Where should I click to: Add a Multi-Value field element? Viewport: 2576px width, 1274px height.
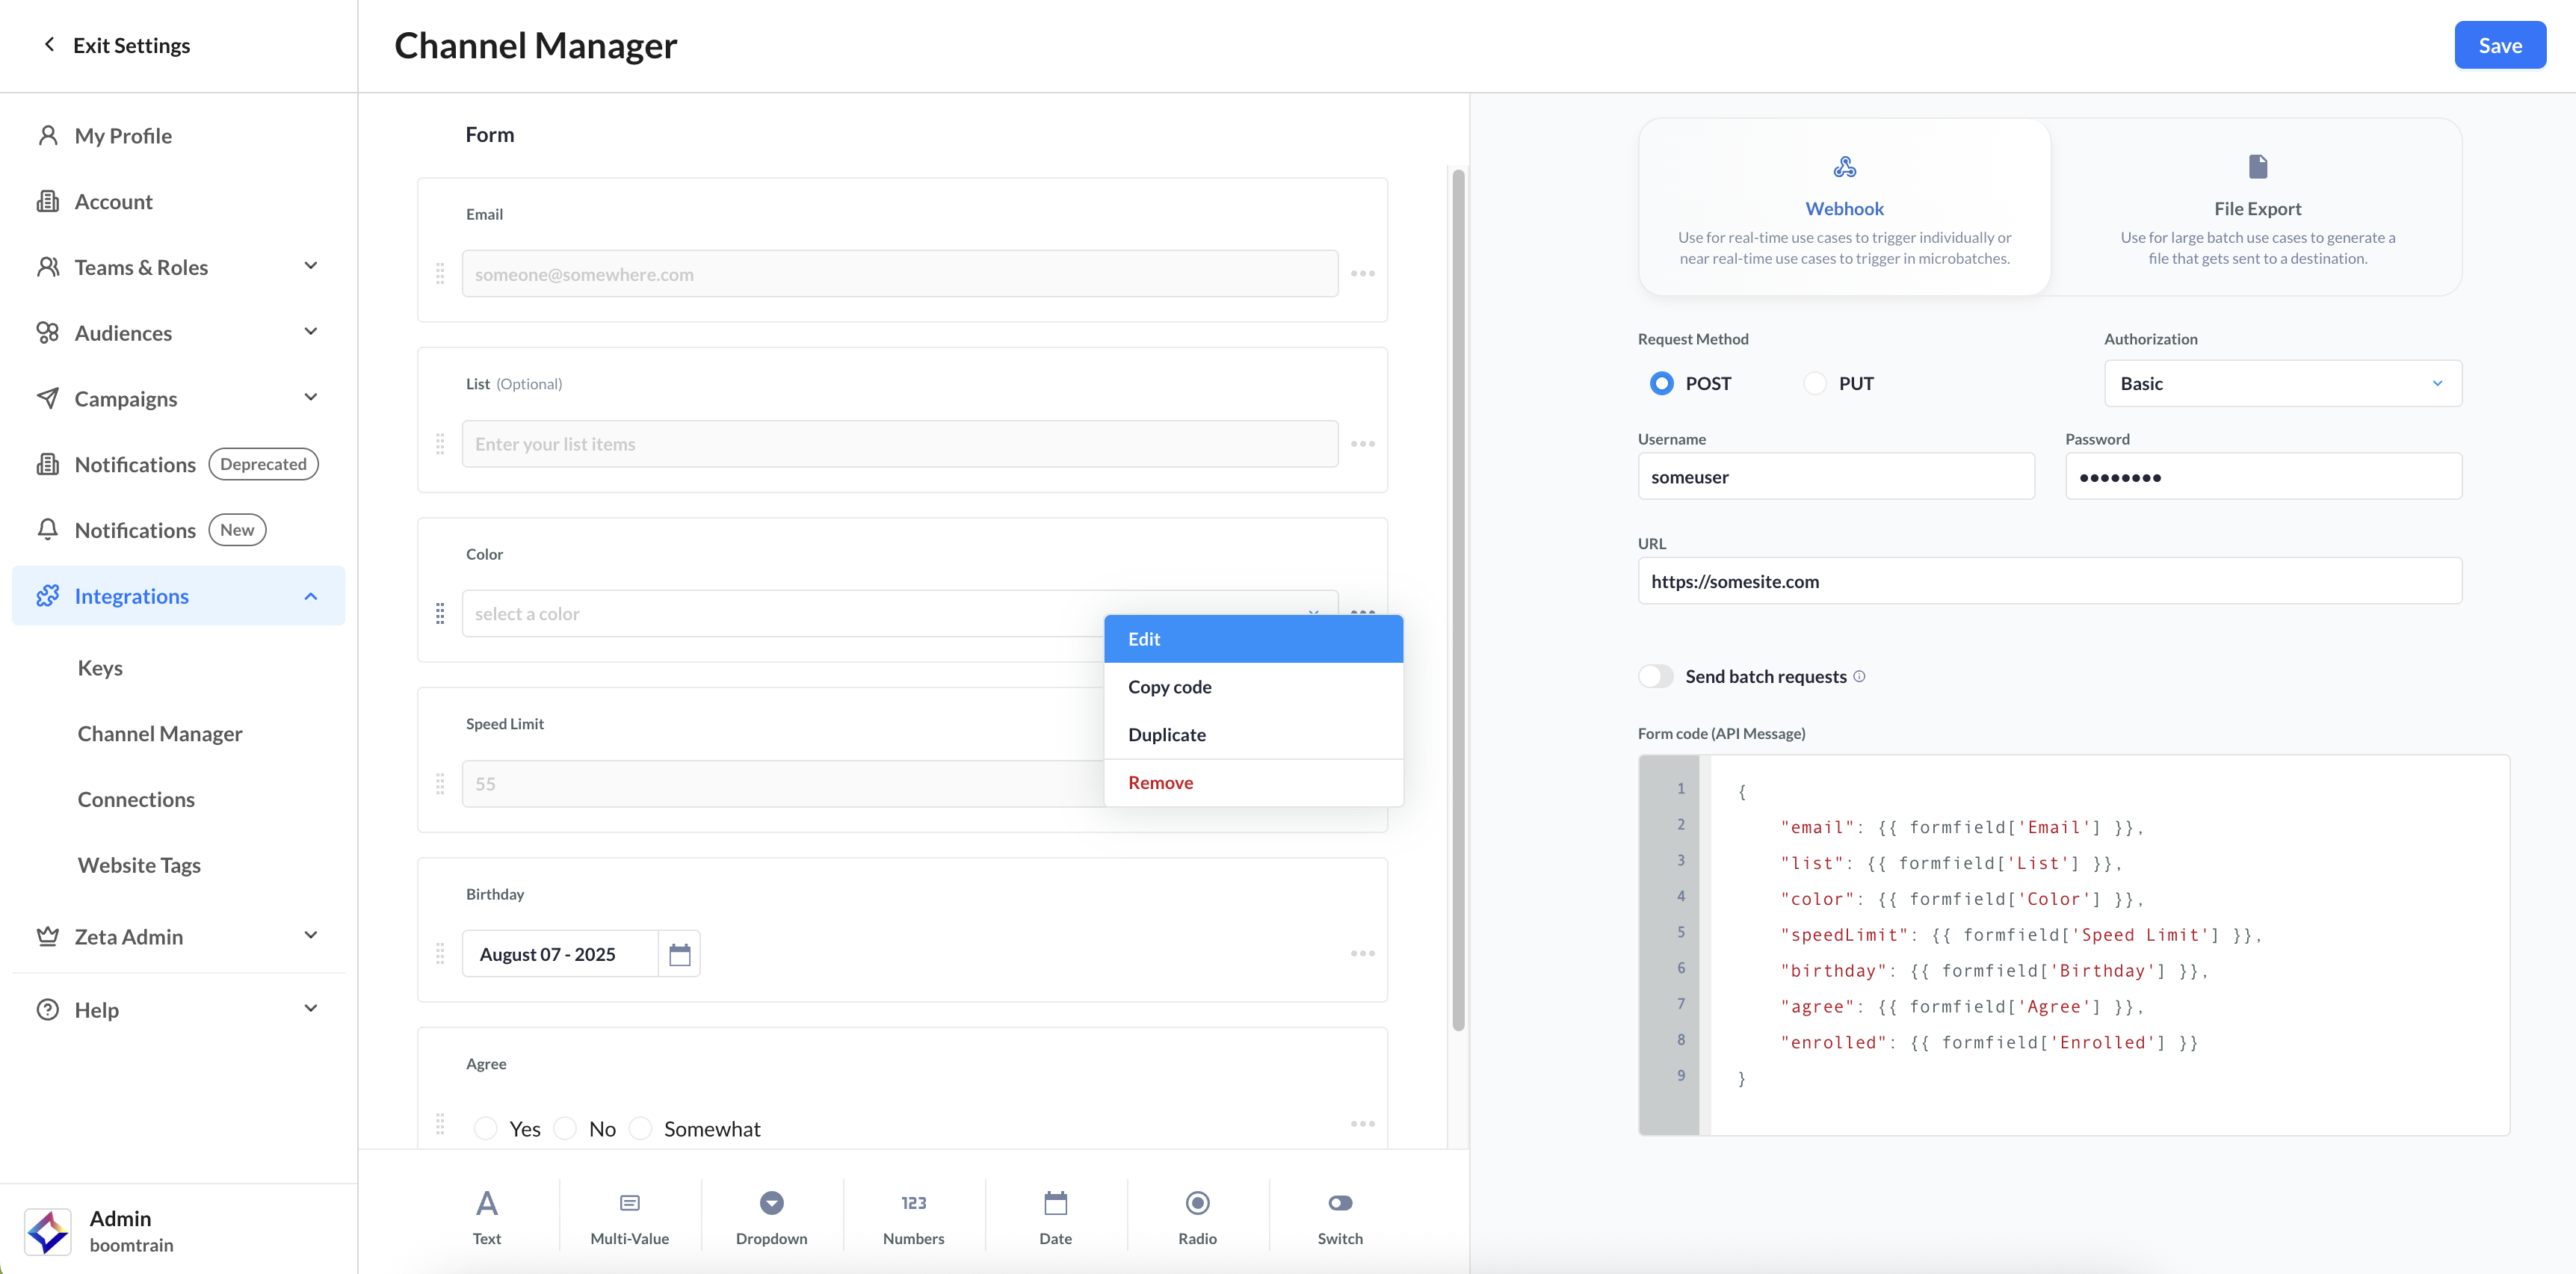pyautogui.click(x=629, y=1215)
